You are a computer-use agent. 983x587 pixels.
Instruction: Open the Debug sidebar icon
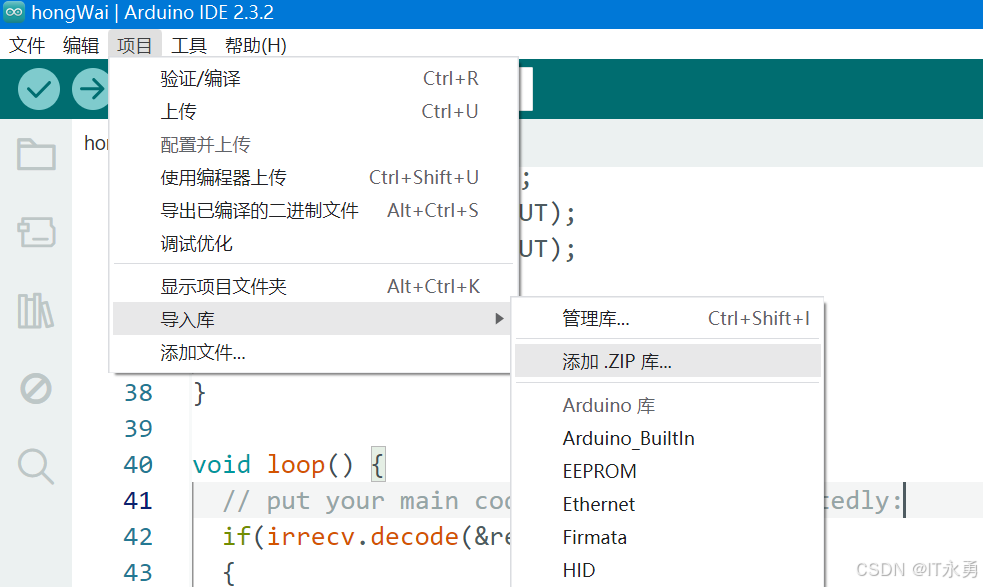click(36, 389)
